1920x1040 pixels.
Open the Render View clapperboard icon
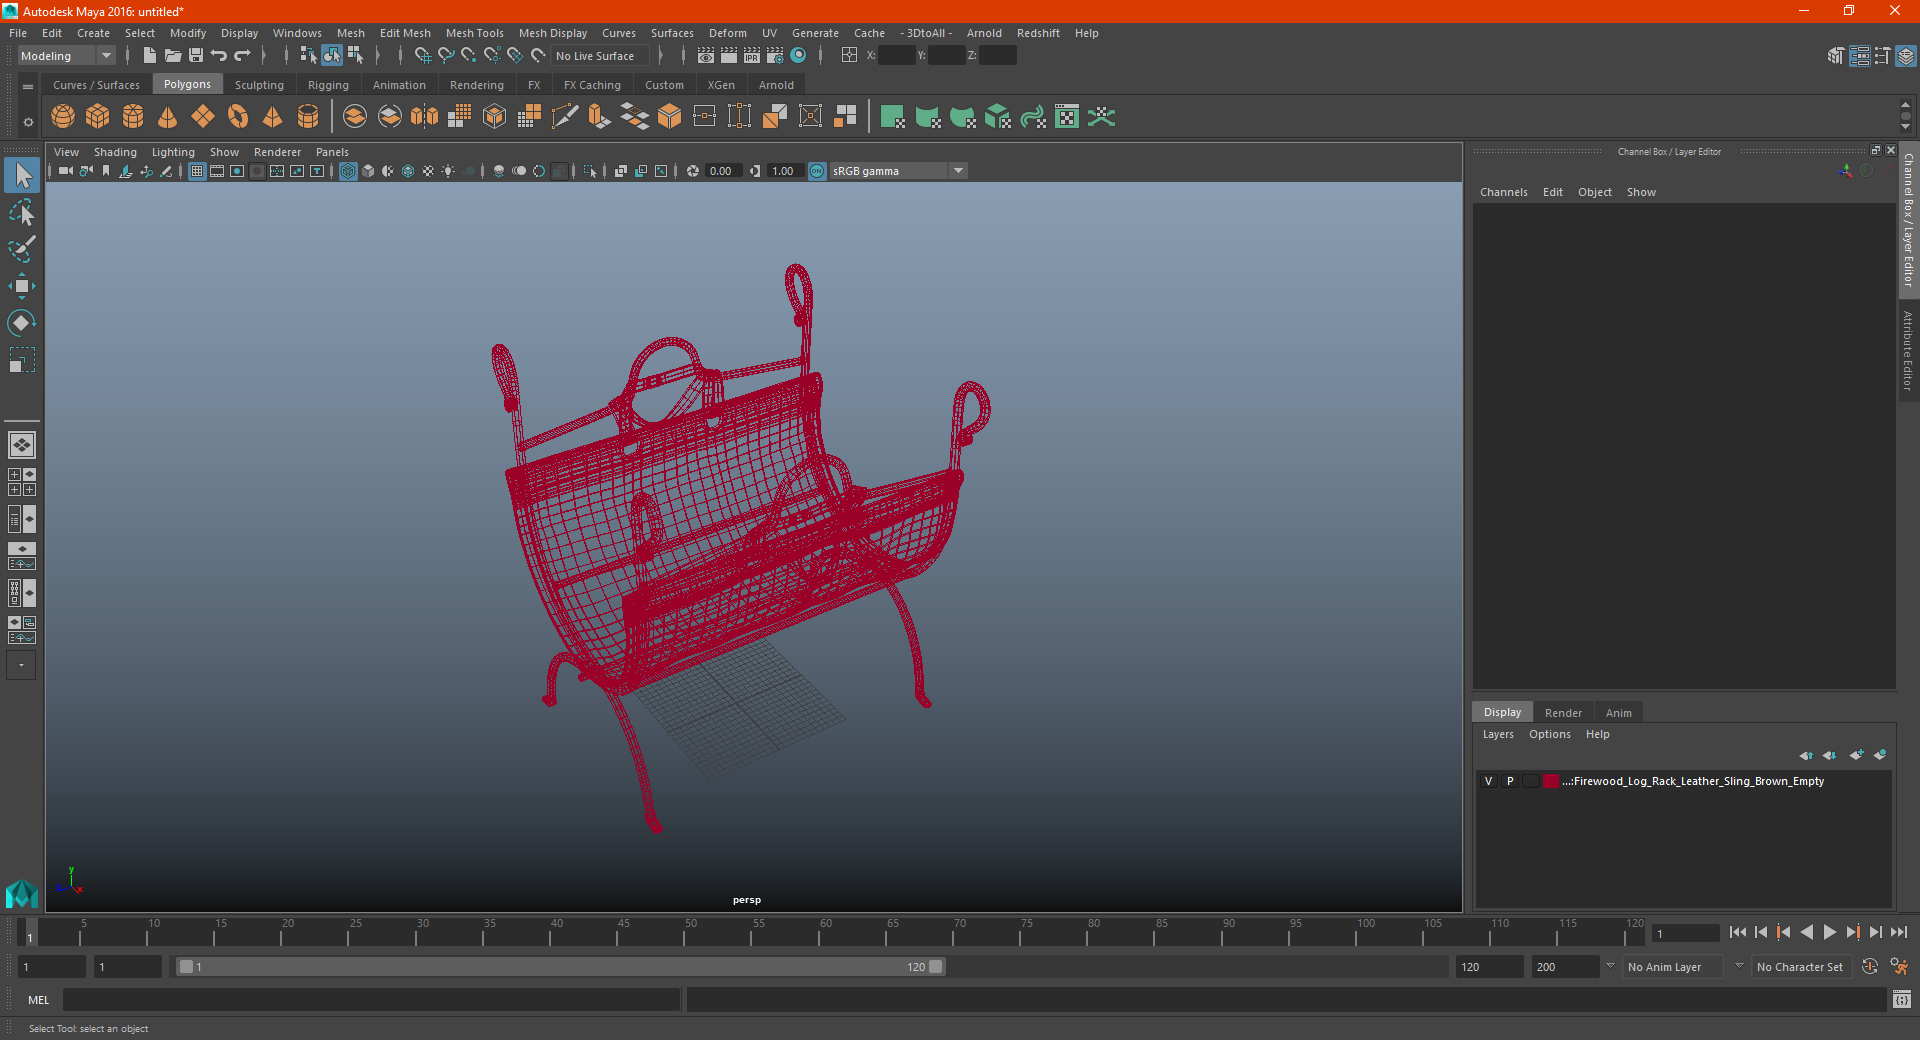tap(706, 56)
